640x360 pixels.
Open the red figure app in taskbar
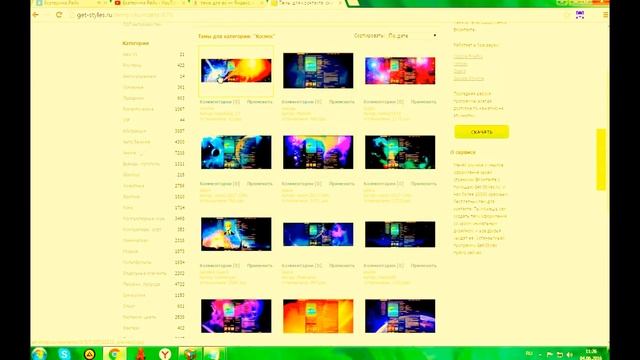[140, 353]
